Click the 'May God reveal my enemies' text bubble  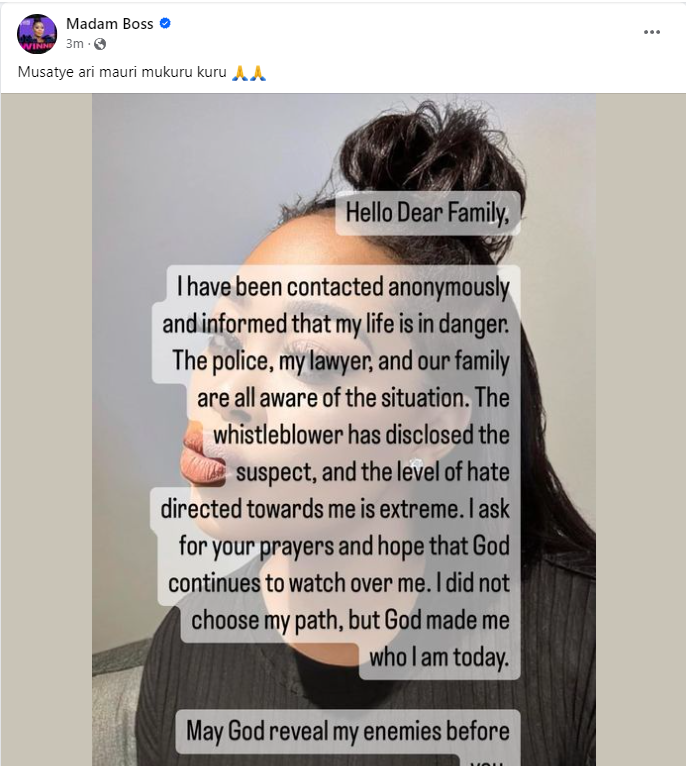[x=347, y=731]
